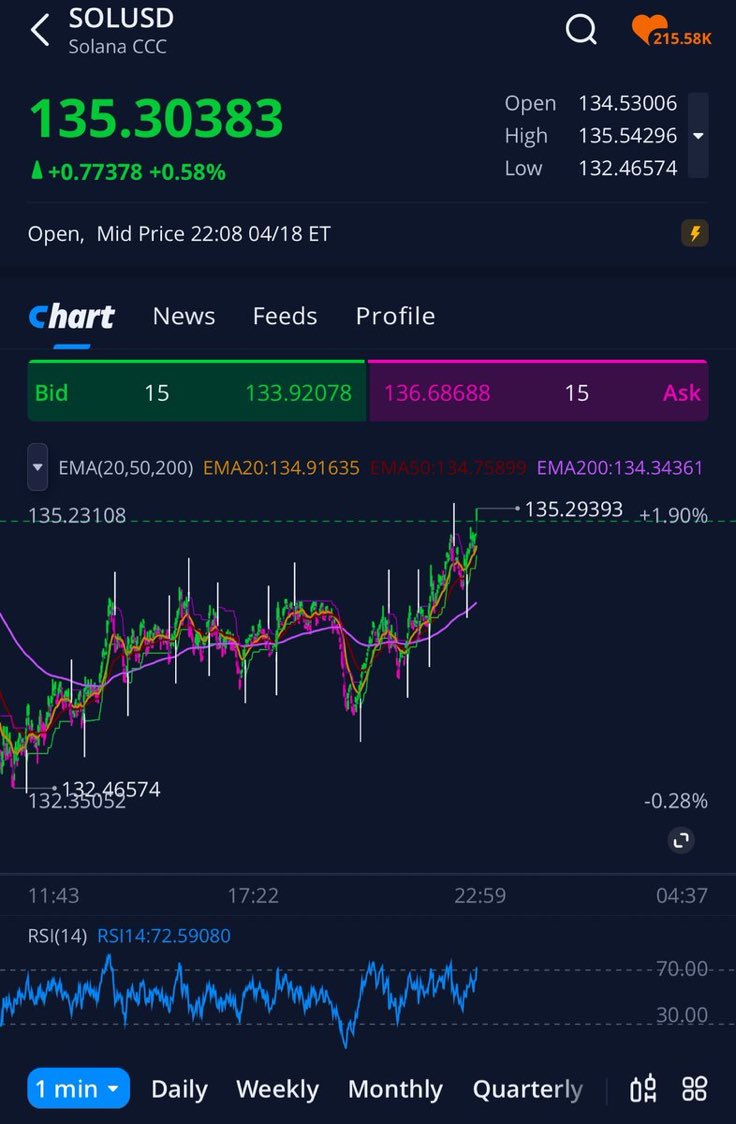Screen dimensions: 736x1124
Task: Tap the 135.30383 current price
Action: point(156,118)
